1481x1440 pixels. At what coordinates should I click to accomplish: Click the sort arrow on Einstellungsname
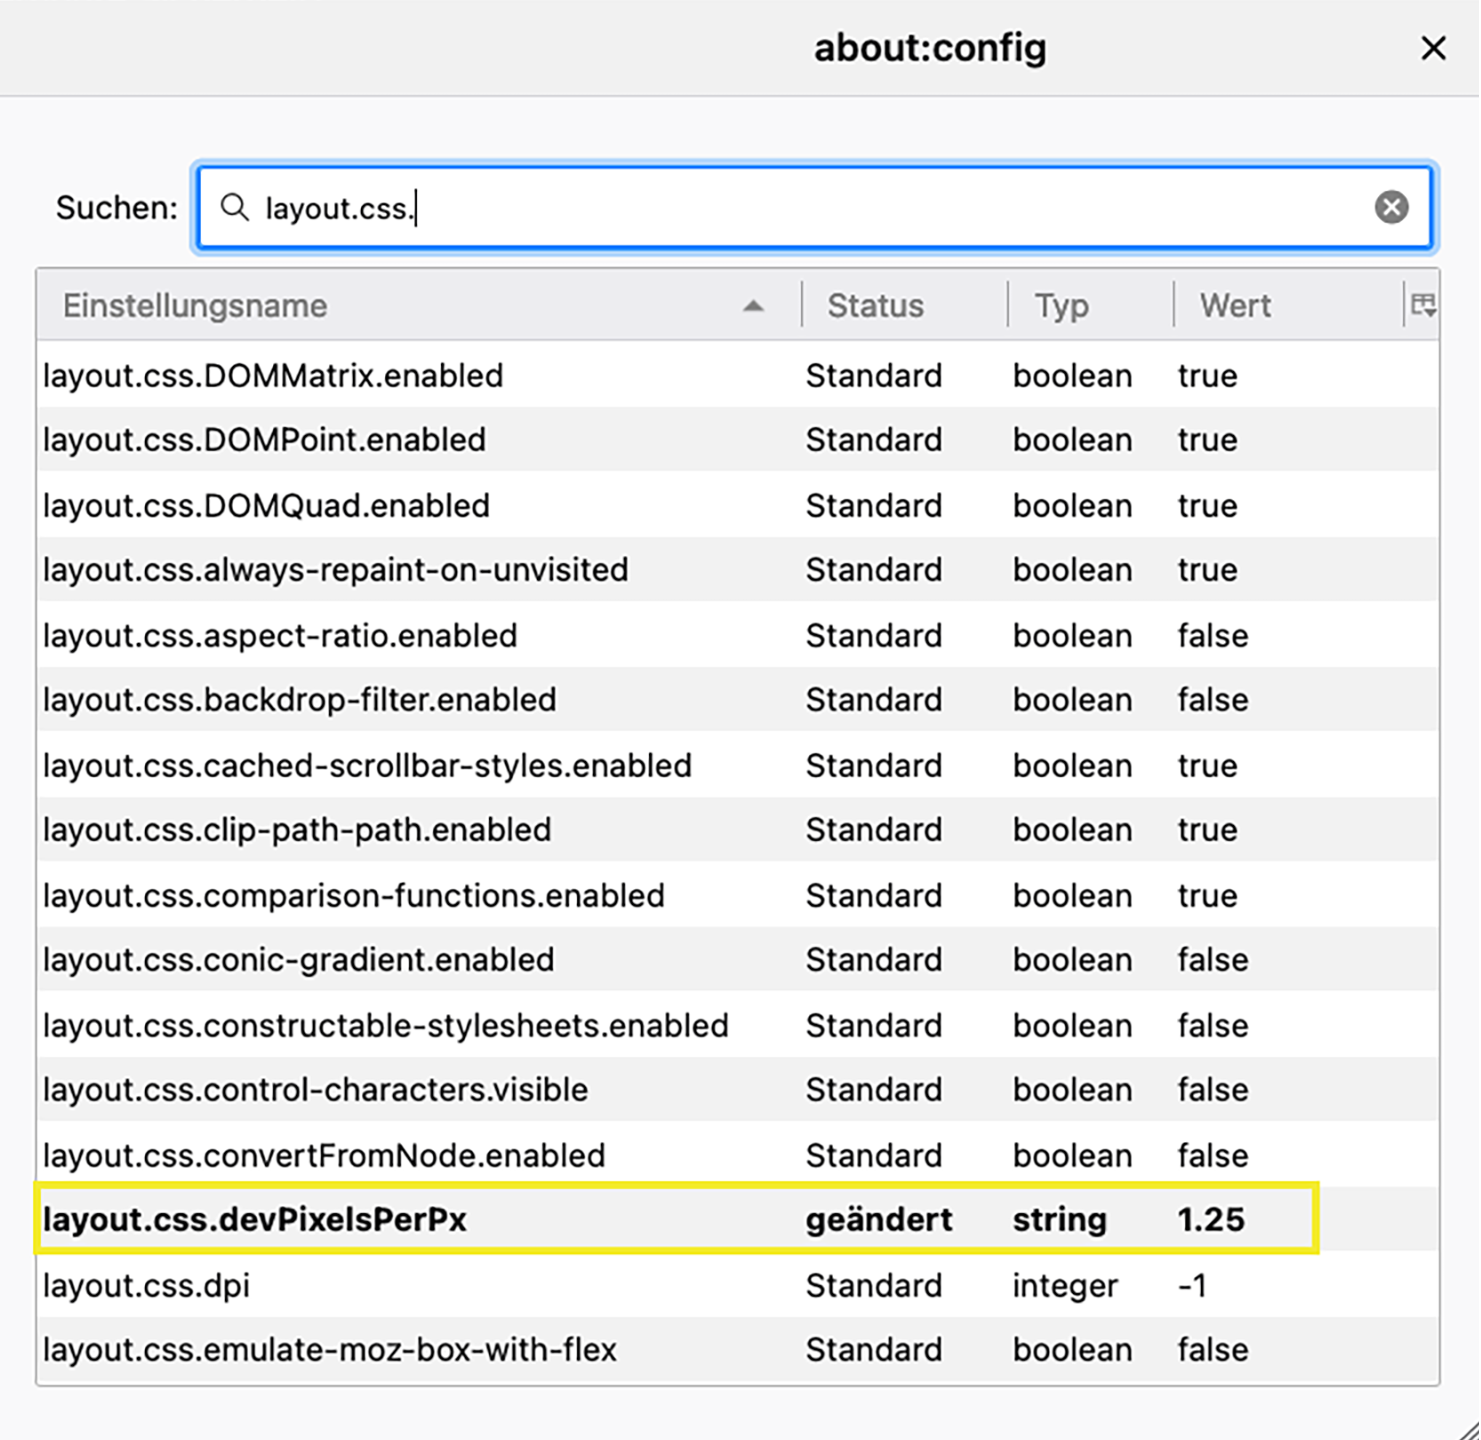click(753, 306)
